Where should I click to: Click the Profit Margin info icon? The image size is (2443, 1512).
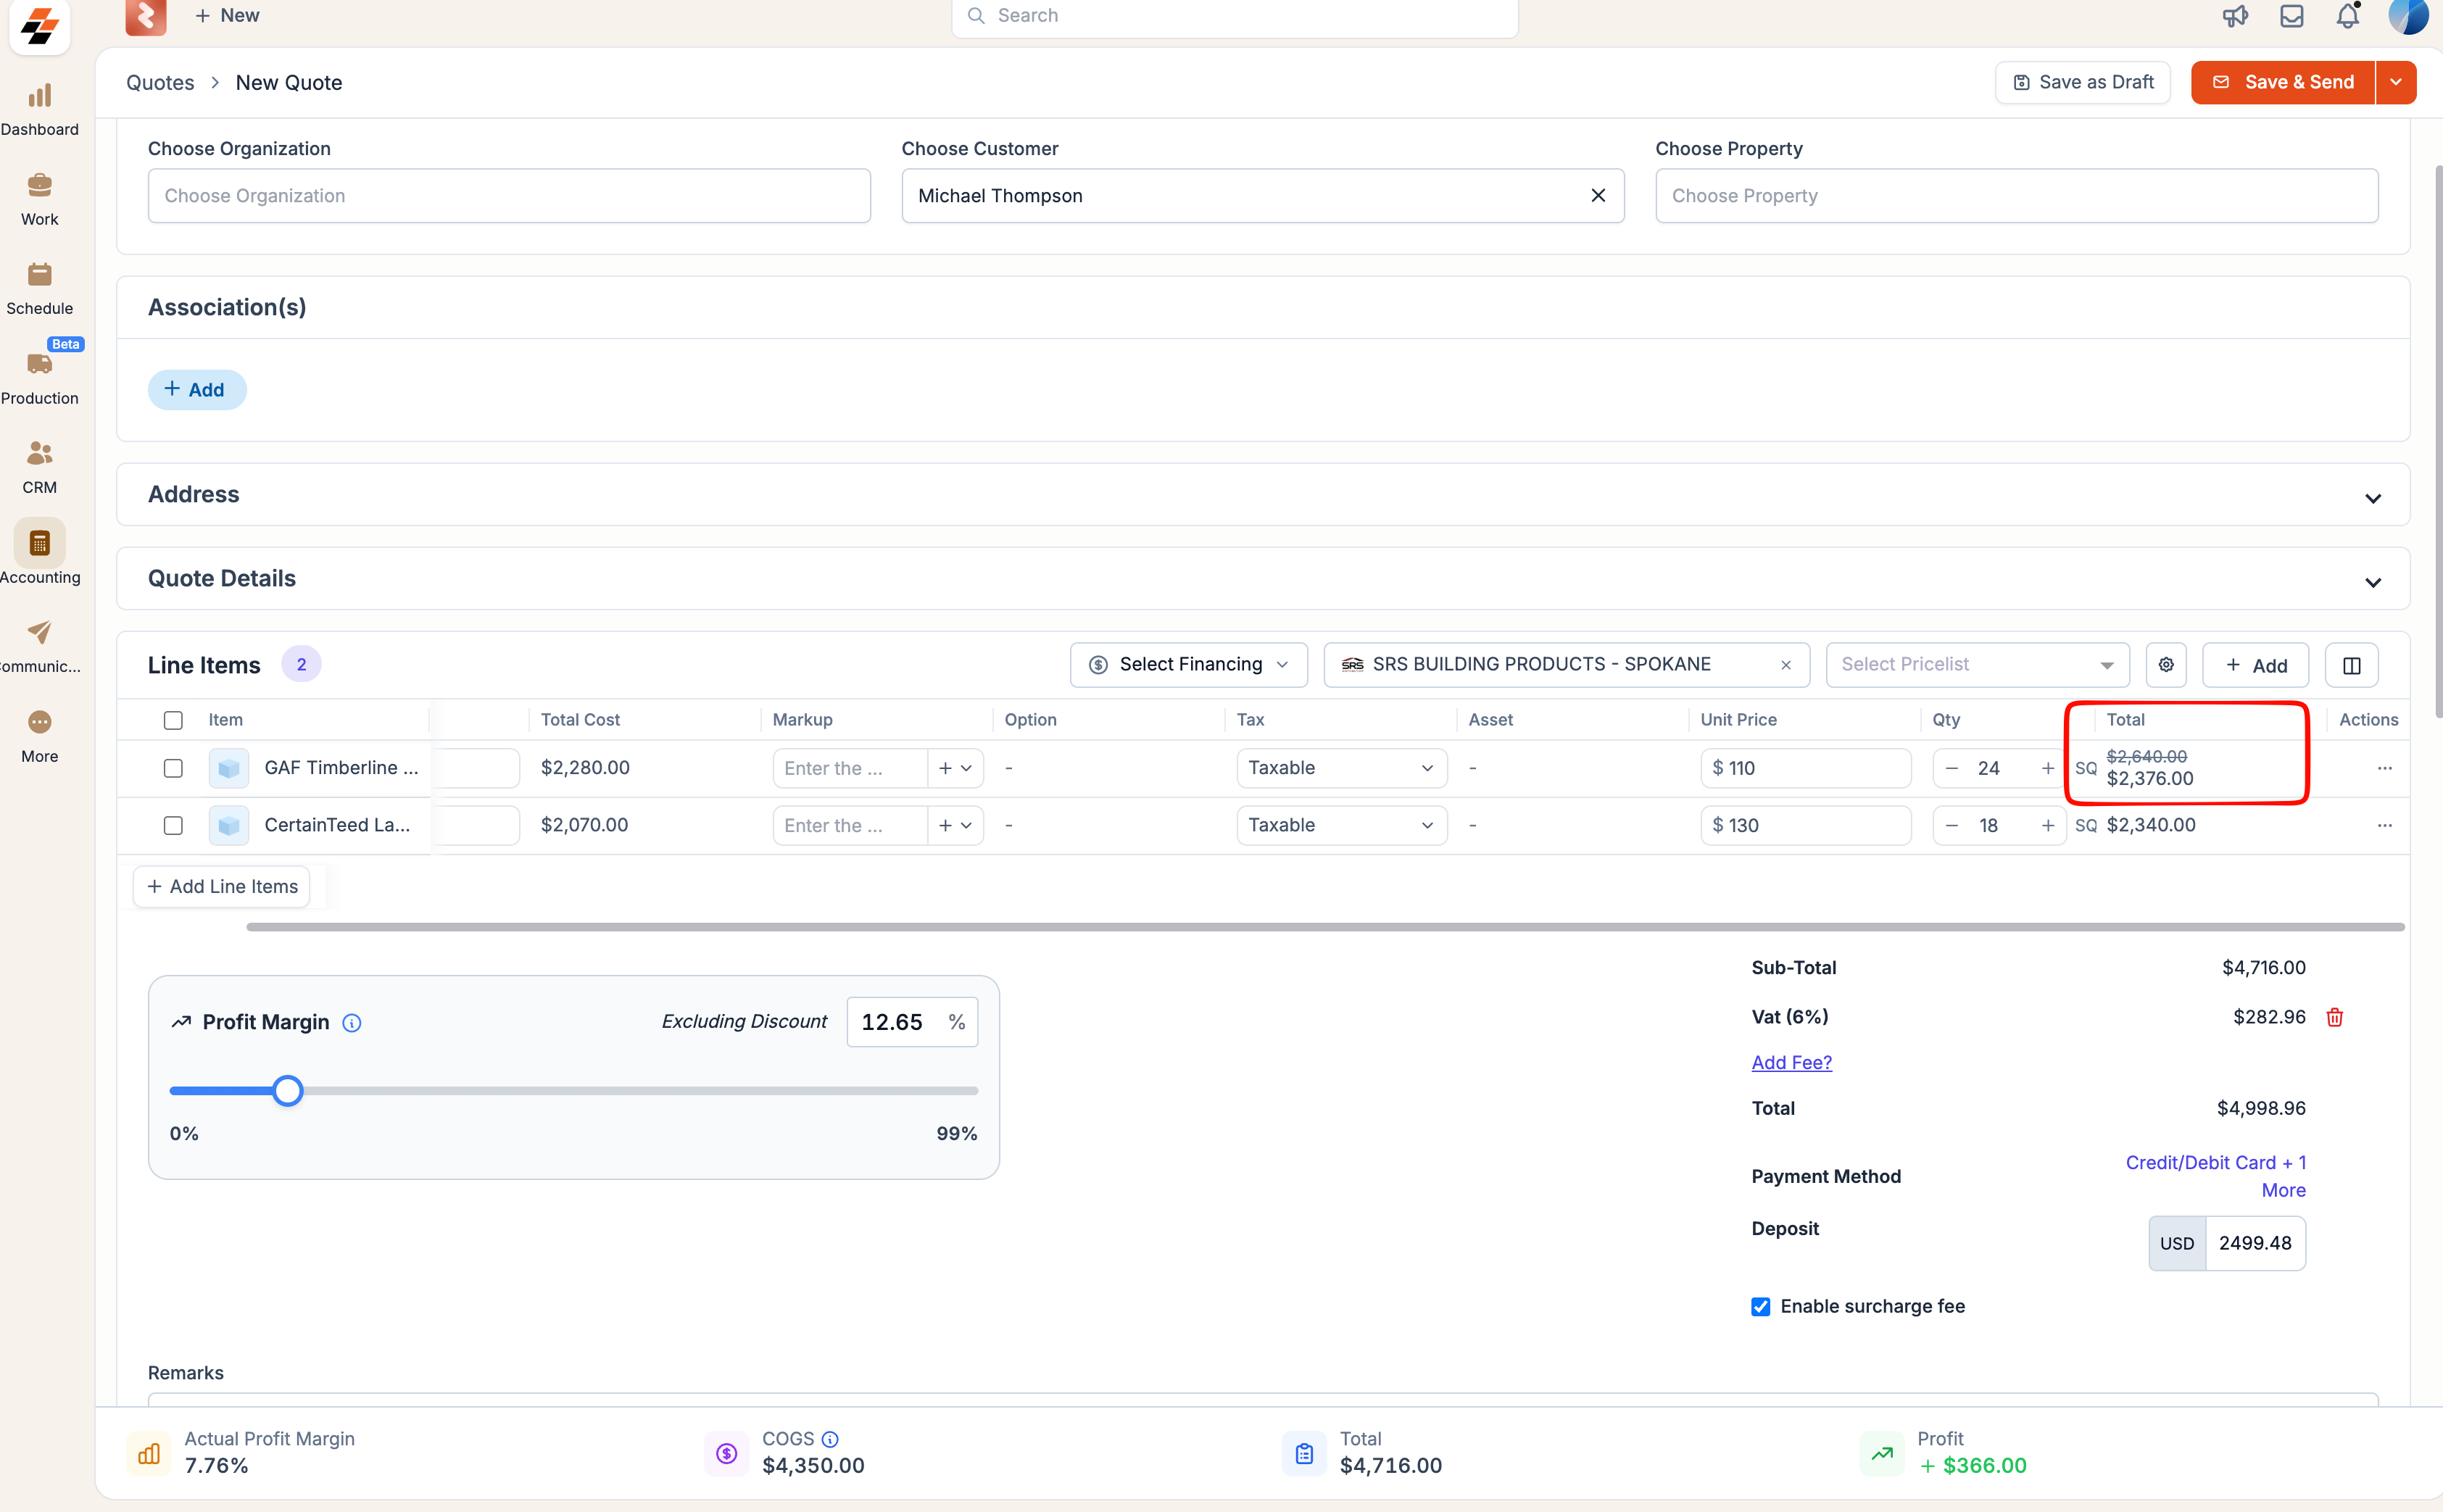click(x=351, y=1022)
